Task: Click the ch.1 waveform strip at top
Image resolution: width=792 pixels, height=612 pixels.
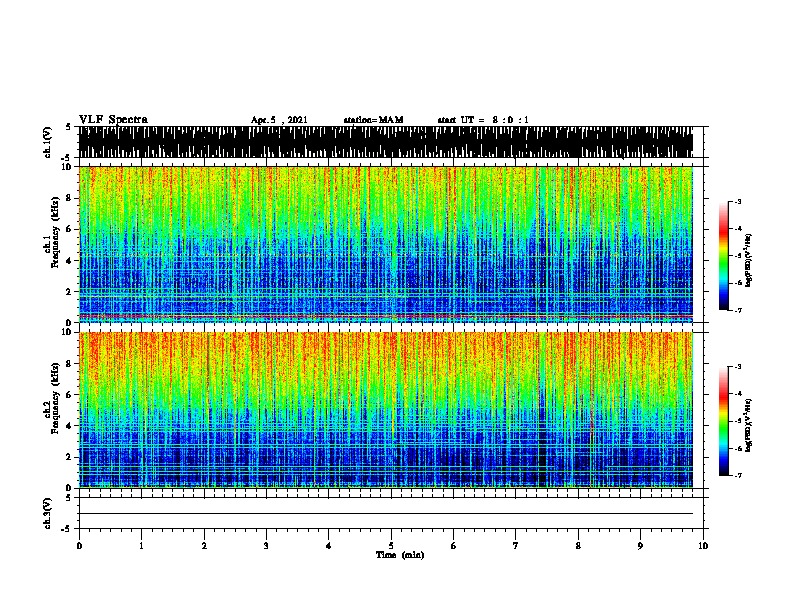Action: [x=386, y=142]
